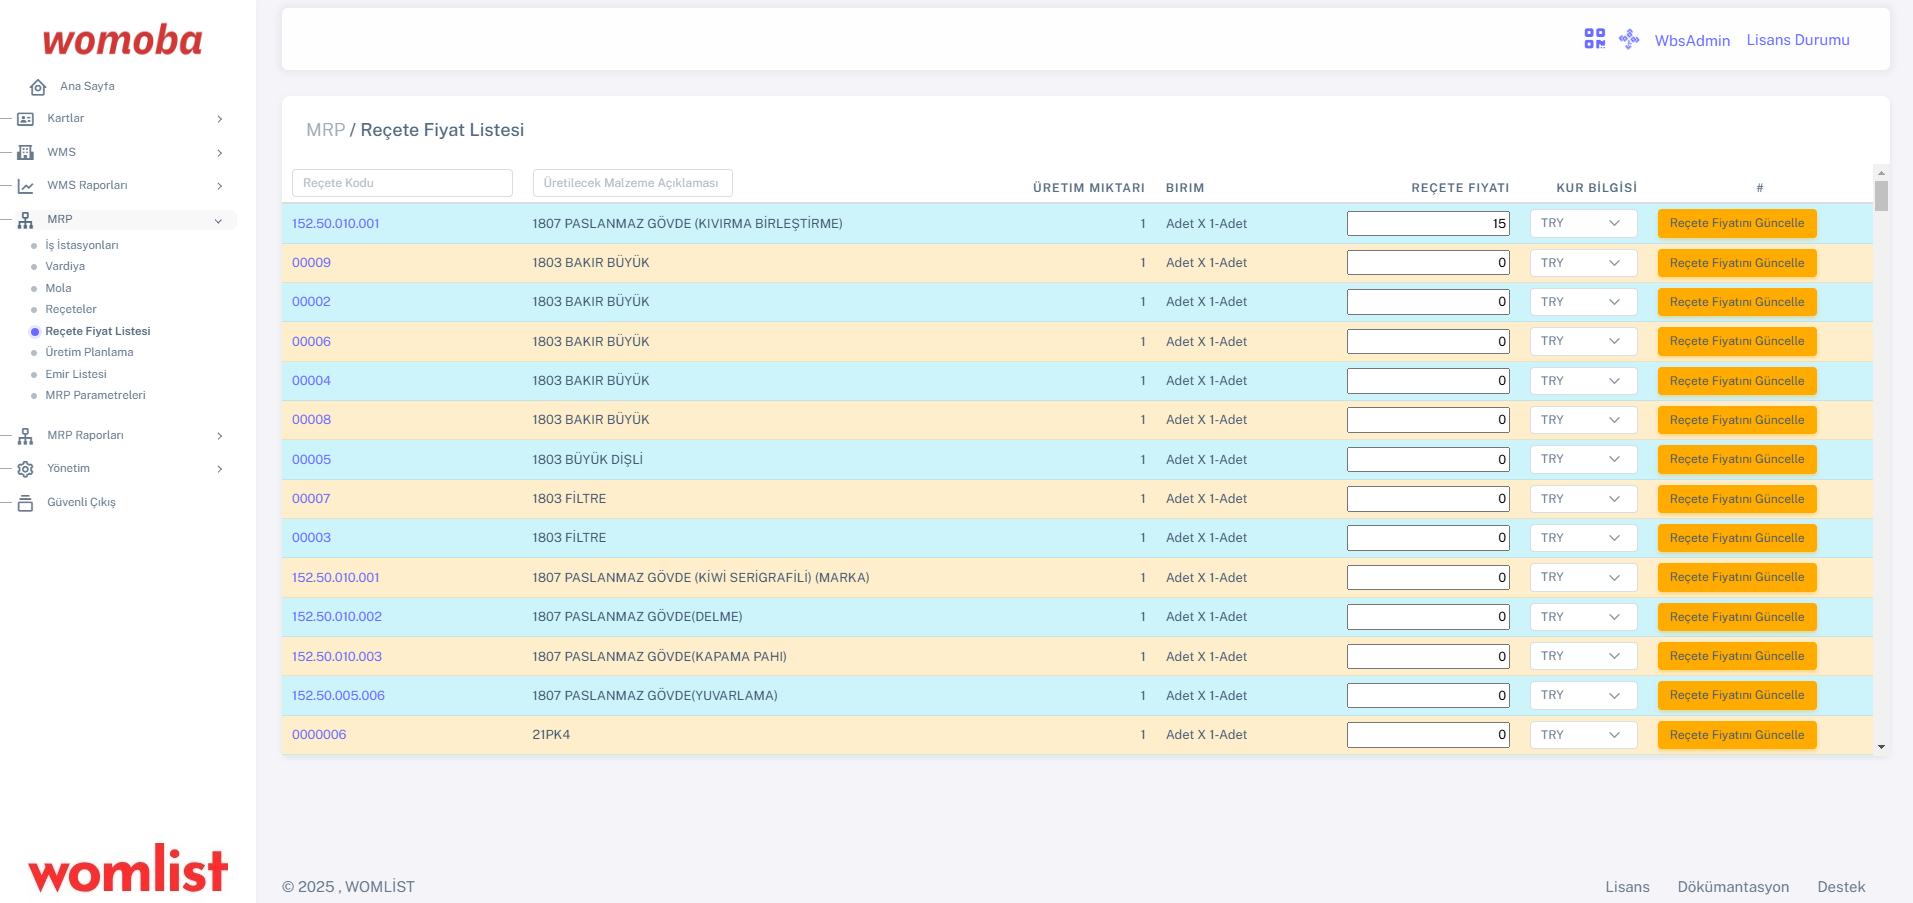The width and height of the screenshot is (1913, 903).
Task: Open Lisans Durumu link
Action: [1798, 40]
